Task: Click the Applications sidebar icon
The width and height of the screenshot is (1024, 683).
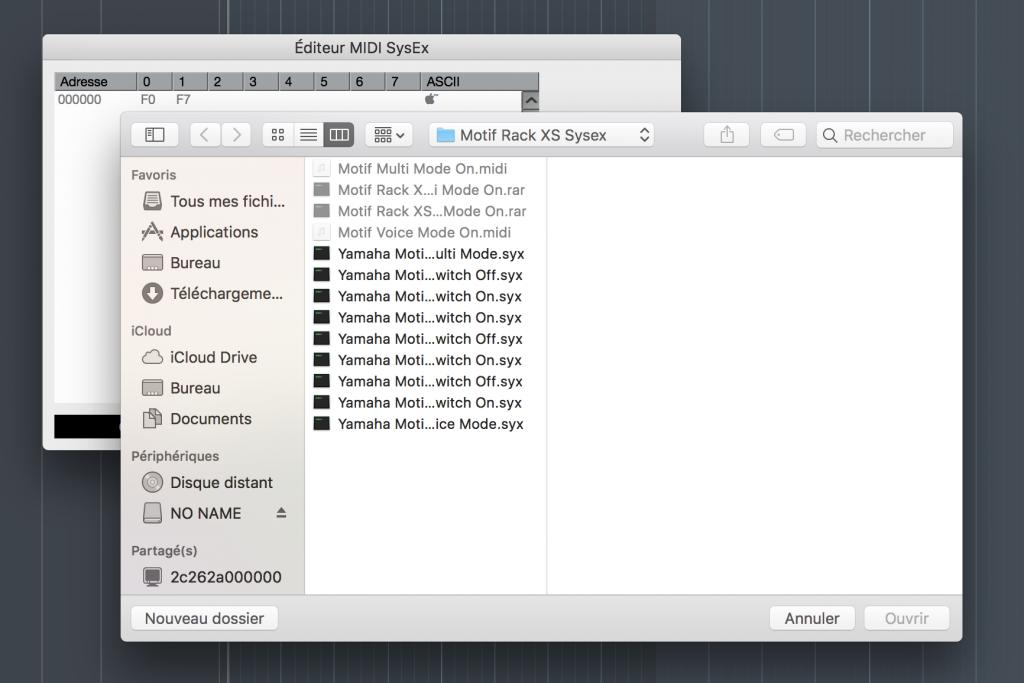Action: 152,232
